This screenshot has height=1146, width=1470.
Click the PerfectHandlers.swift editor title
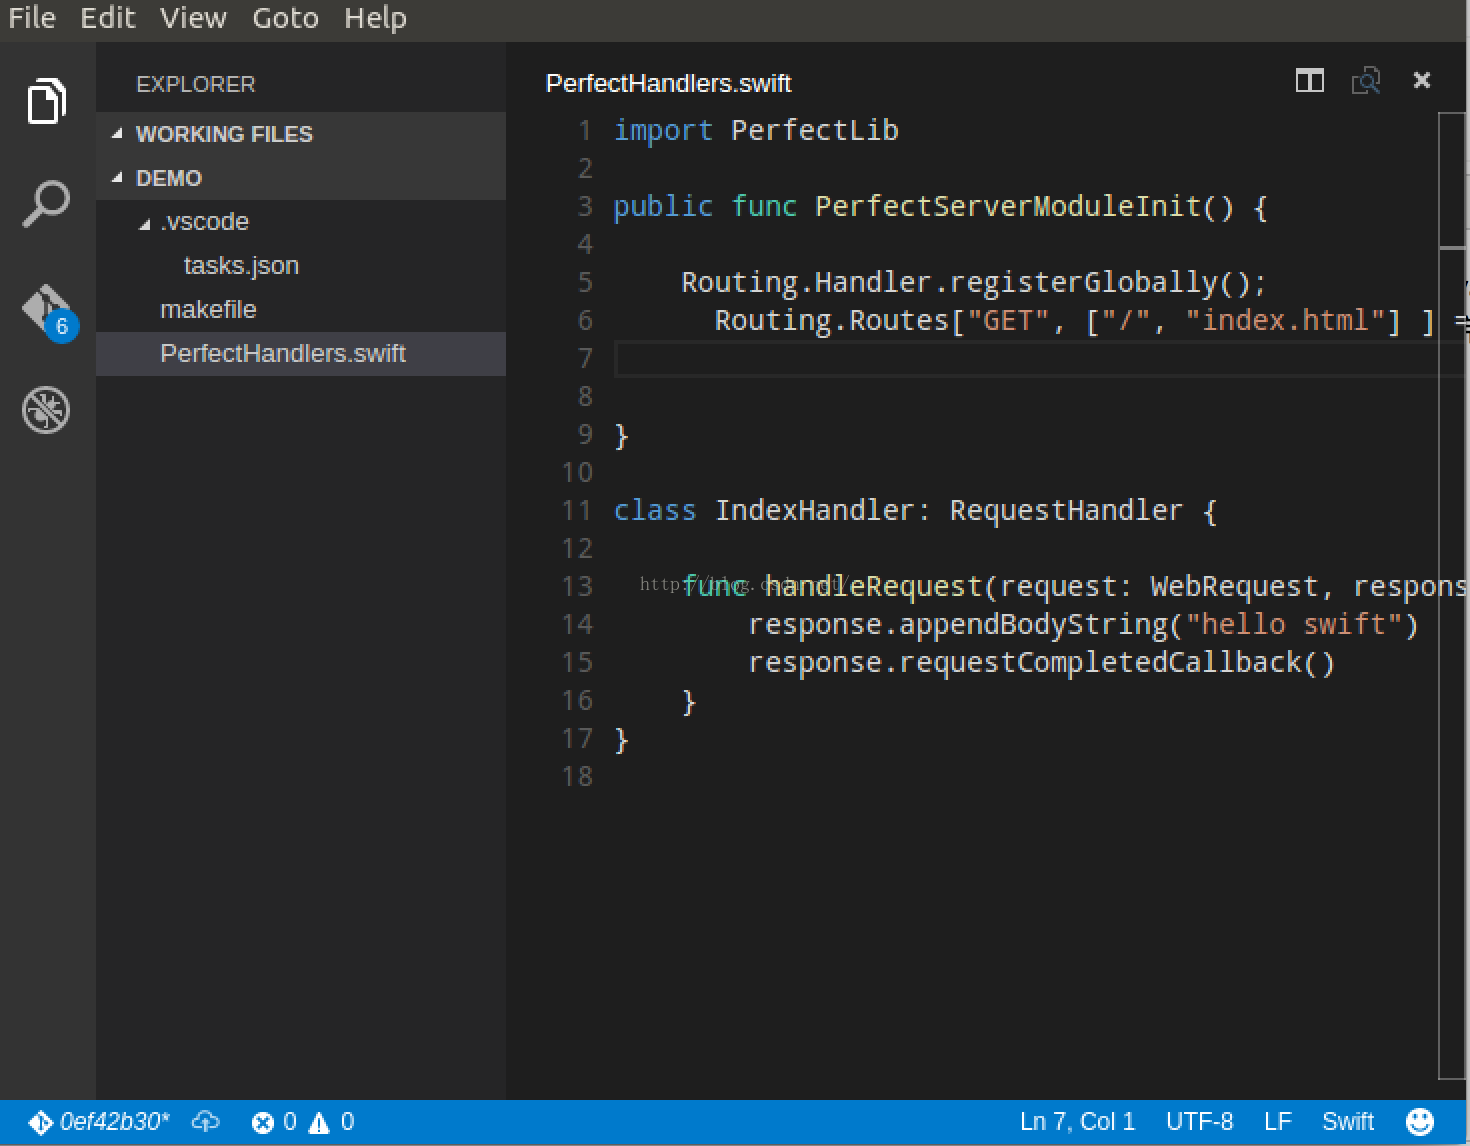[668, 83]
